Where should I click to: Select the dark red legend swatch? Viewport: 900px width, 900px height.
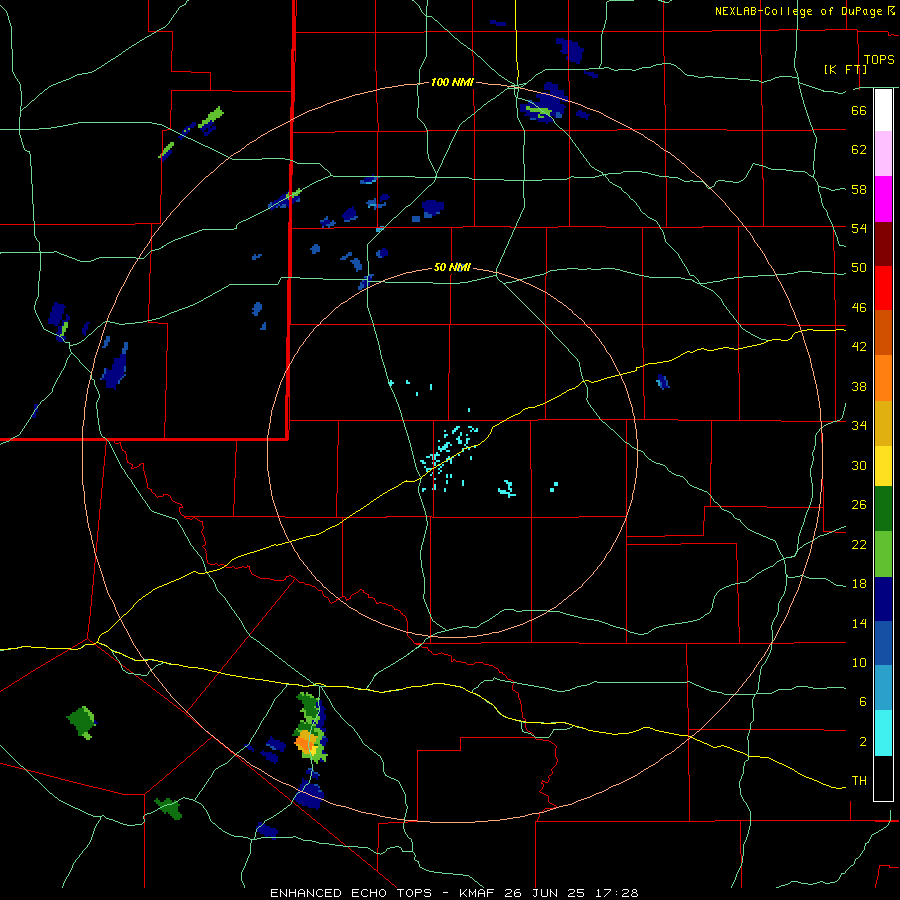883,244
